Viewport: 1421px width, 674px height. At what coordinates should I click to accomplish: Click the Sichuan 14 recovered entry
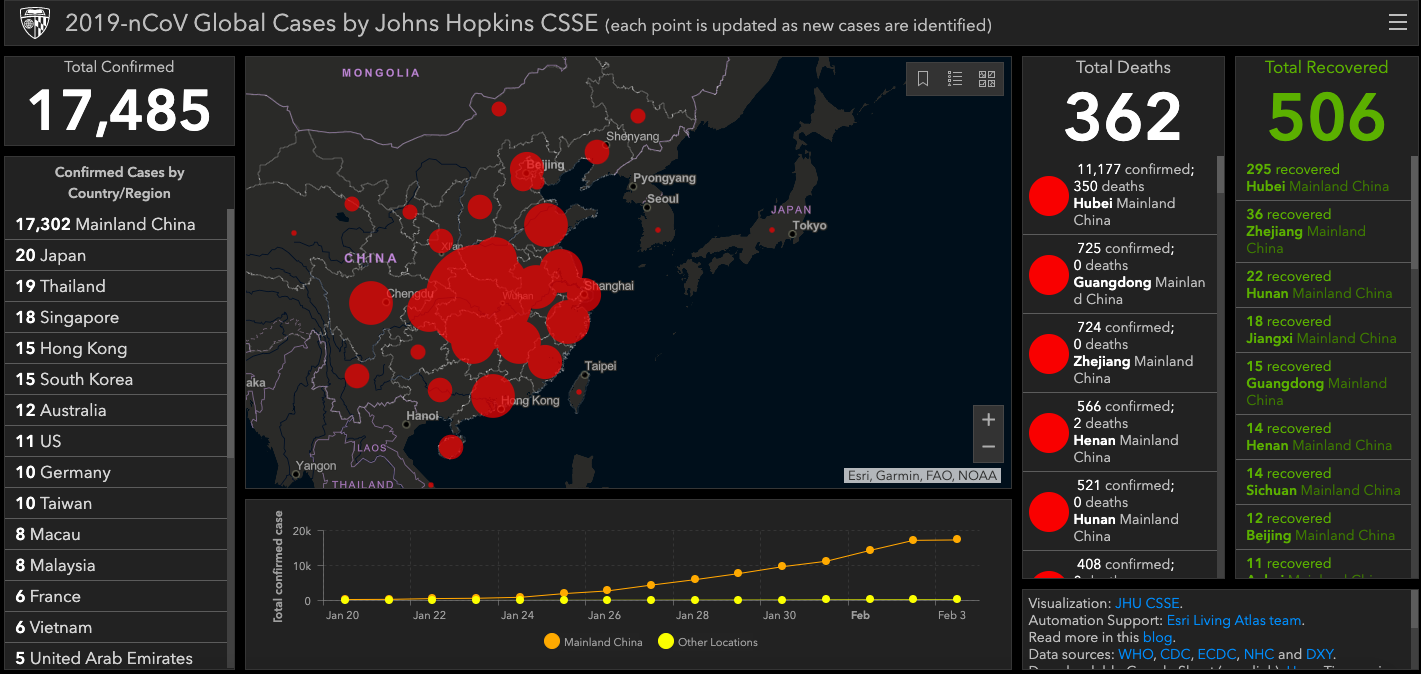(x=1322, y=482)
